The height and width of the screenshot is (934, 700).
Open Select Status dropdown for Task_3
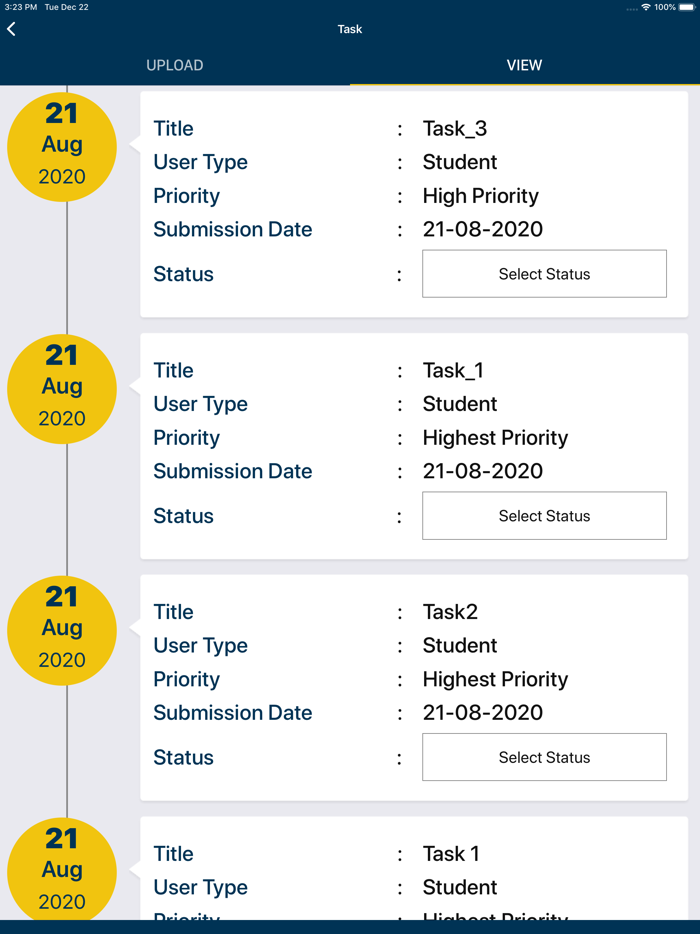pos(544,274)
